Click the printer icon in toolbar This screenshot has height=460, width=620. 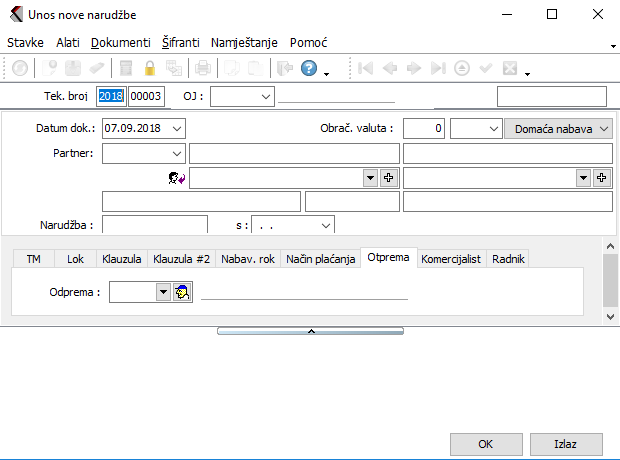[203, 69]
